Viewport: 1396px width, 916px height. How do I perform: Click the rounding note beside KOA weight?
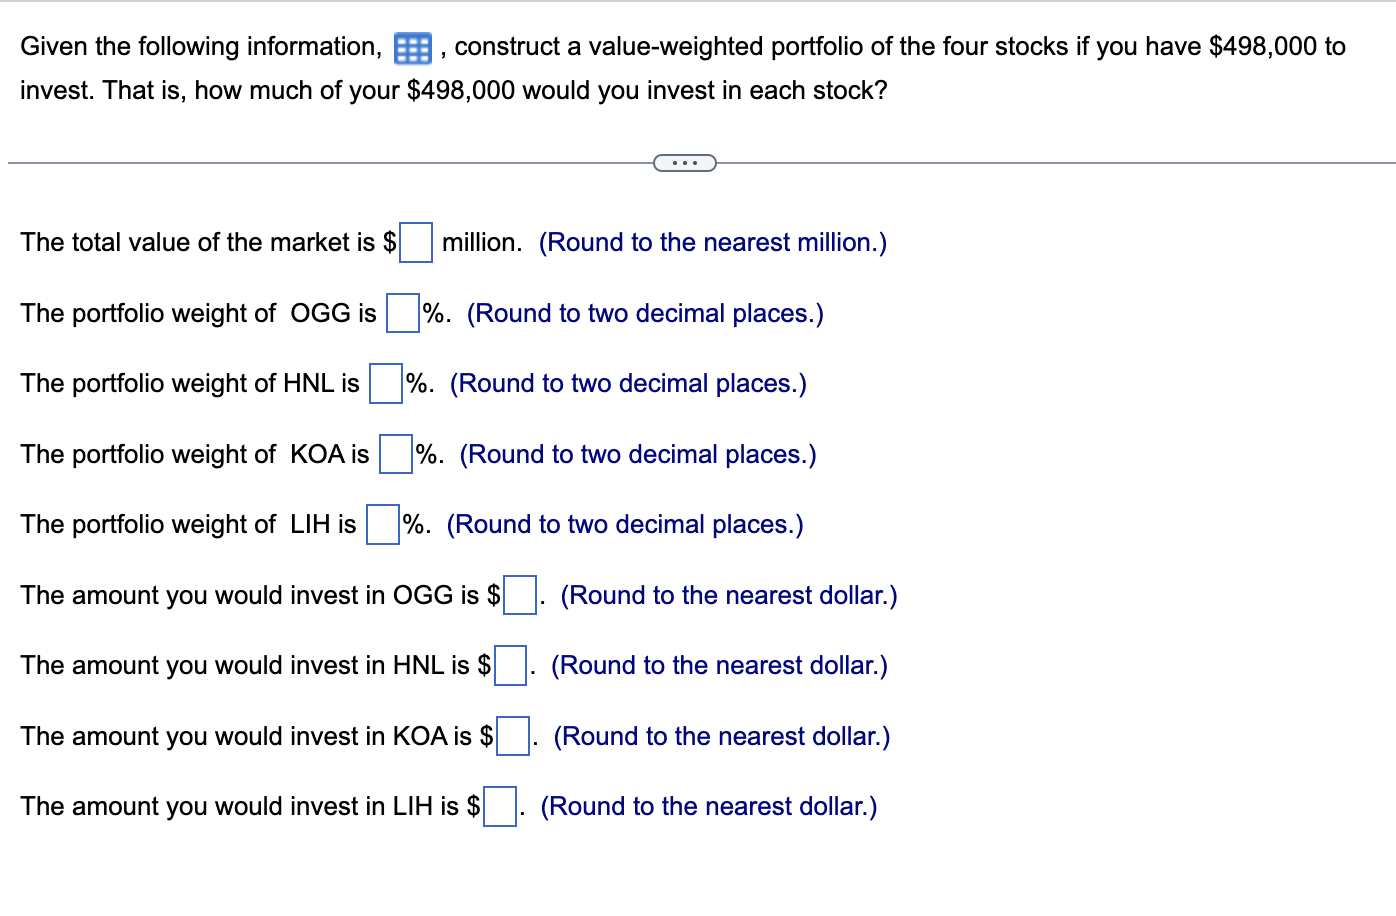pos(636,454)
